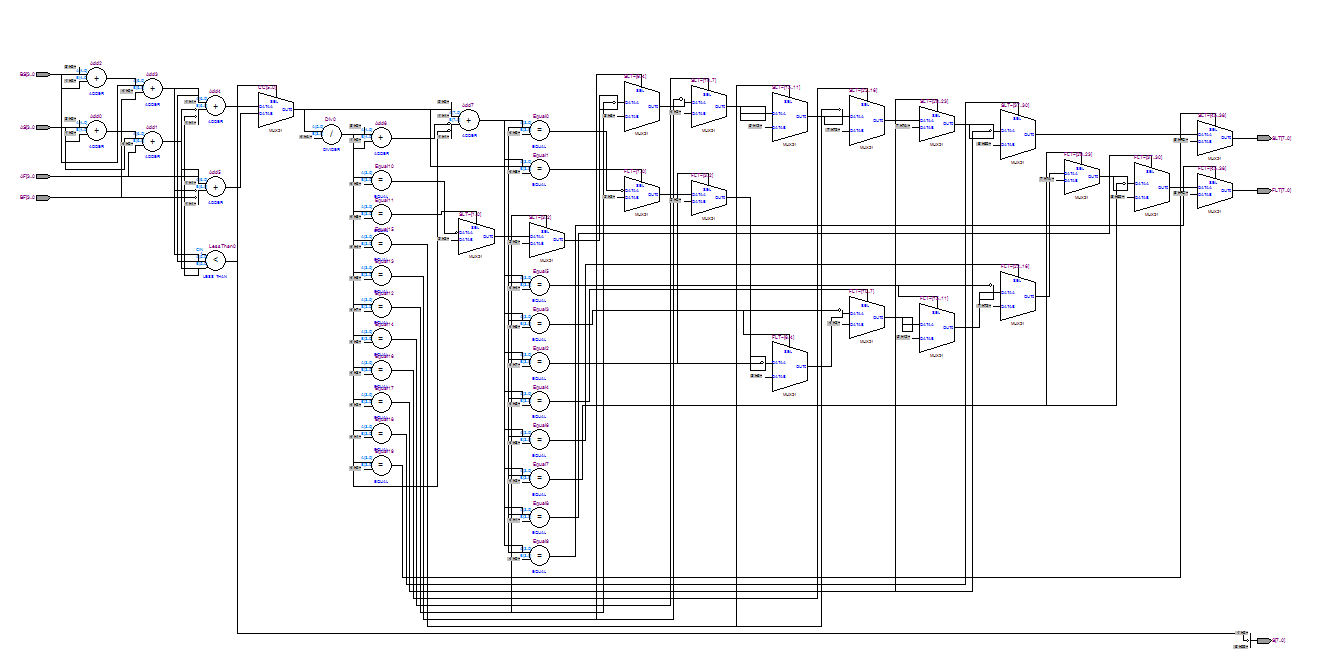Image resolution: width=1333 pixels, height=666 pixels.
Task: Select the Div0 divider node
Action: (332, 133)
